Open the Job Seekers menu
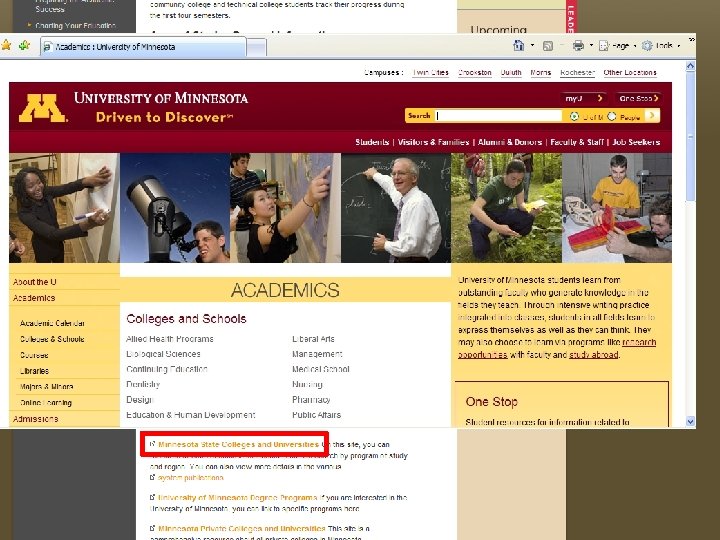 point(636,142)
